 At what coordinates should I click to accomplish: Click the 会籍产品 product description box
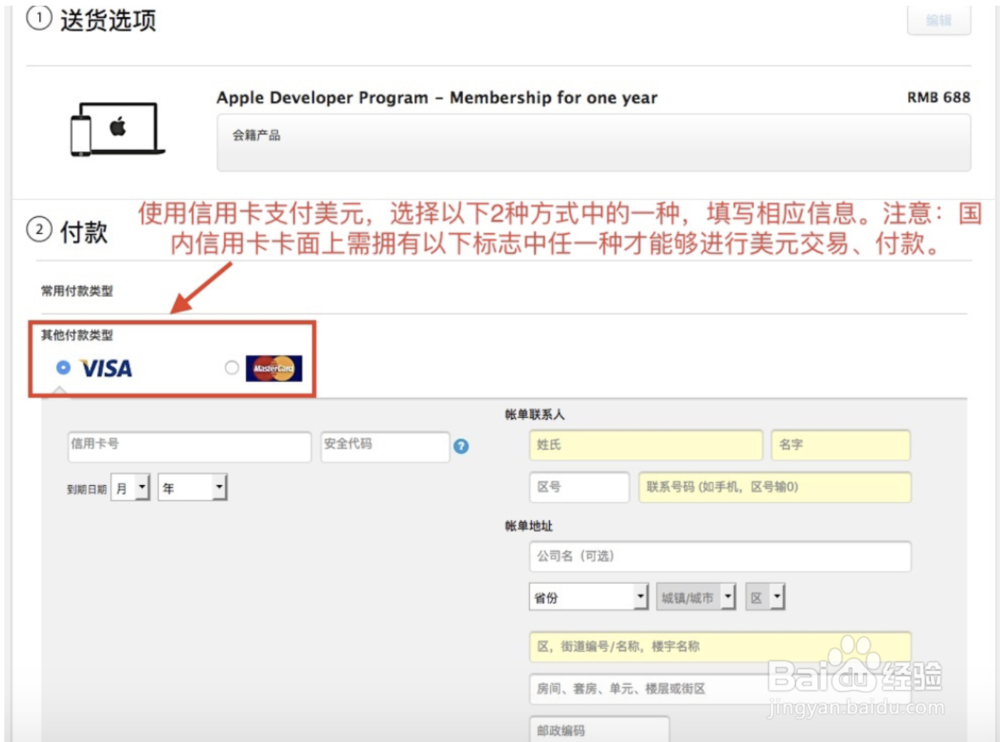(594, 143)
